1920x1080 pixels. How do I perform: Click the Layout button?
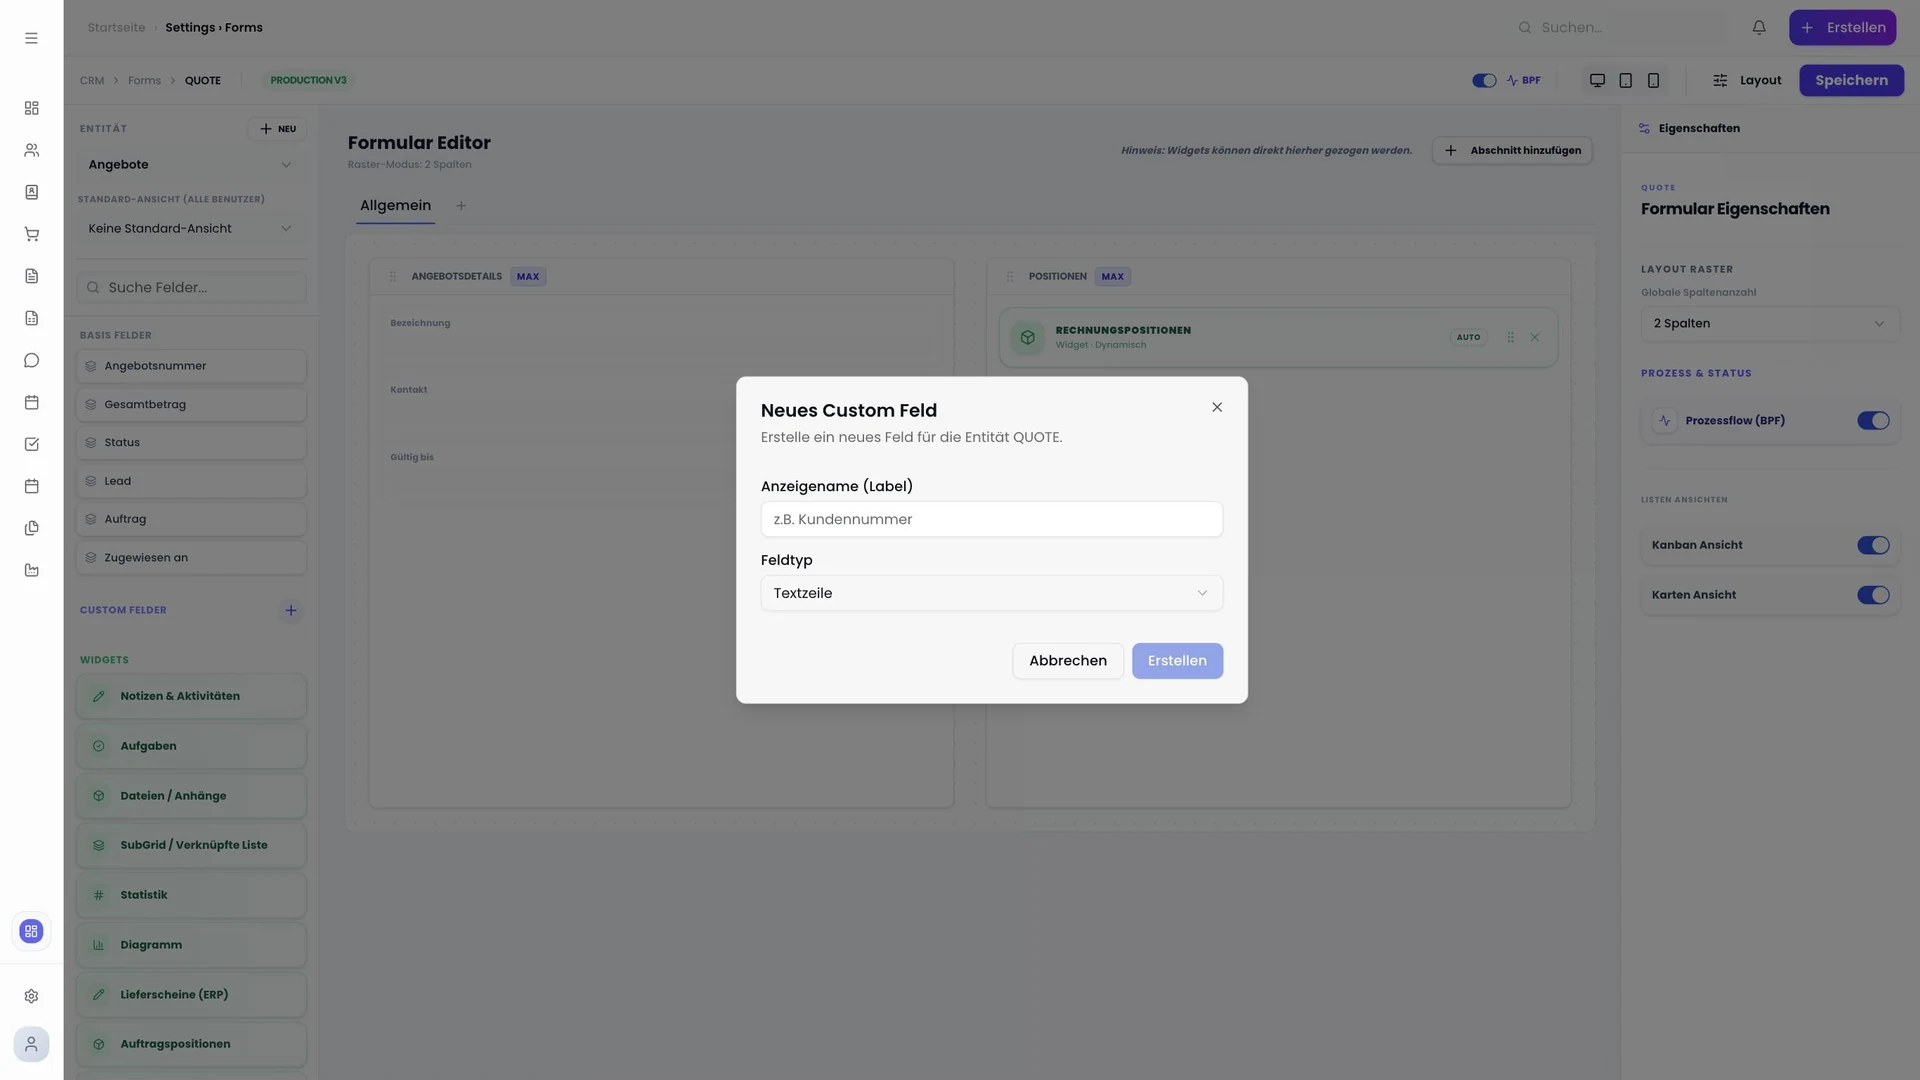point(1746,80)
